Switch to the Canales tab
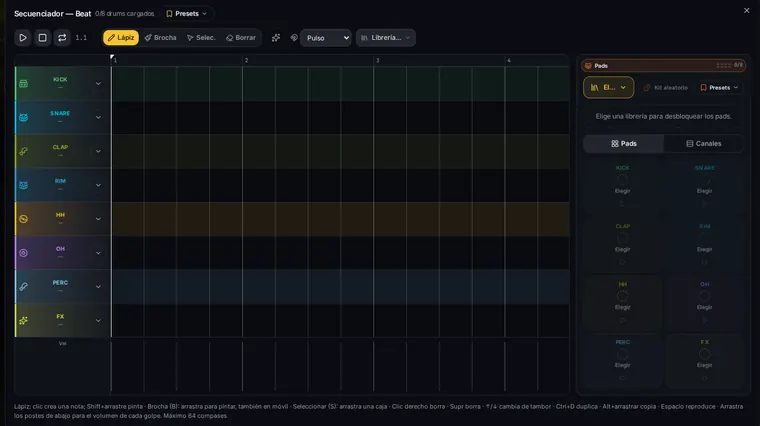This screenshot has height=426, width=760. tap(704, 143)
